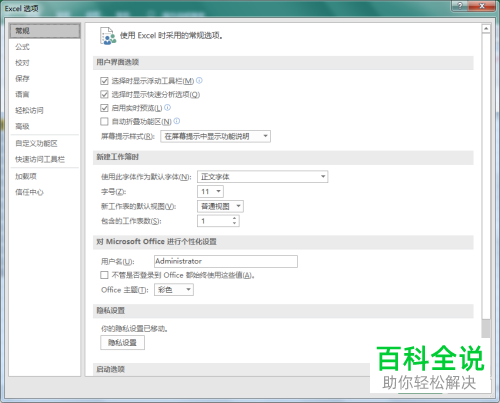Screen dimensions: 500x403
Task: Click info icon beside 选择时显示浮动工具栏
Action: [199, 80]
